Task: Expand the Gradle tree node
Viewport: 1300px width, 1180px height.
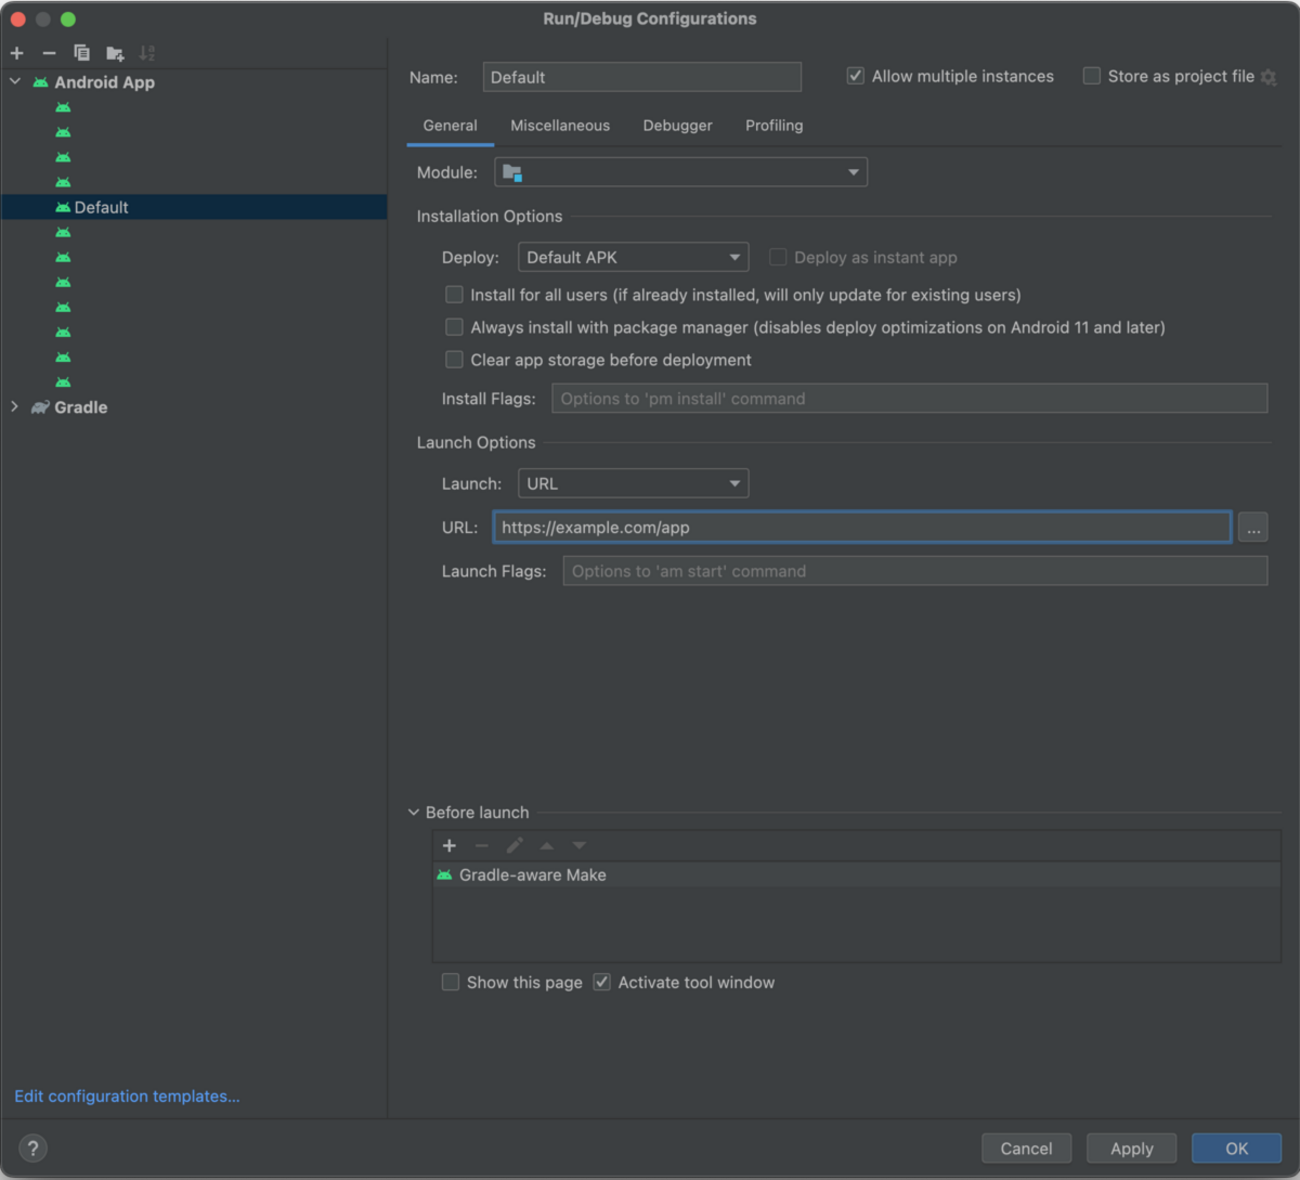Action: tap(15, 407)
